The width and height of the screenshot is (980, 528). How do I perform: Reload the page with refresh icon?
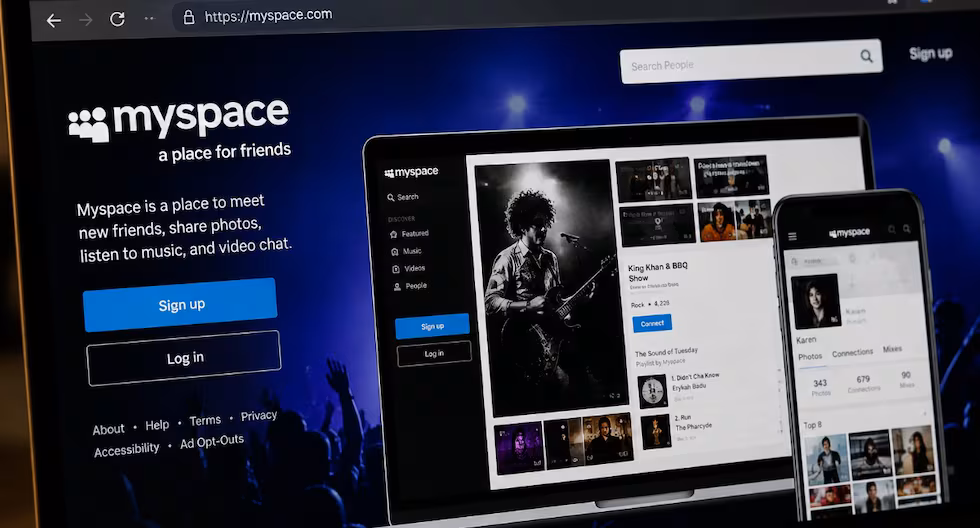pos(118,19)
